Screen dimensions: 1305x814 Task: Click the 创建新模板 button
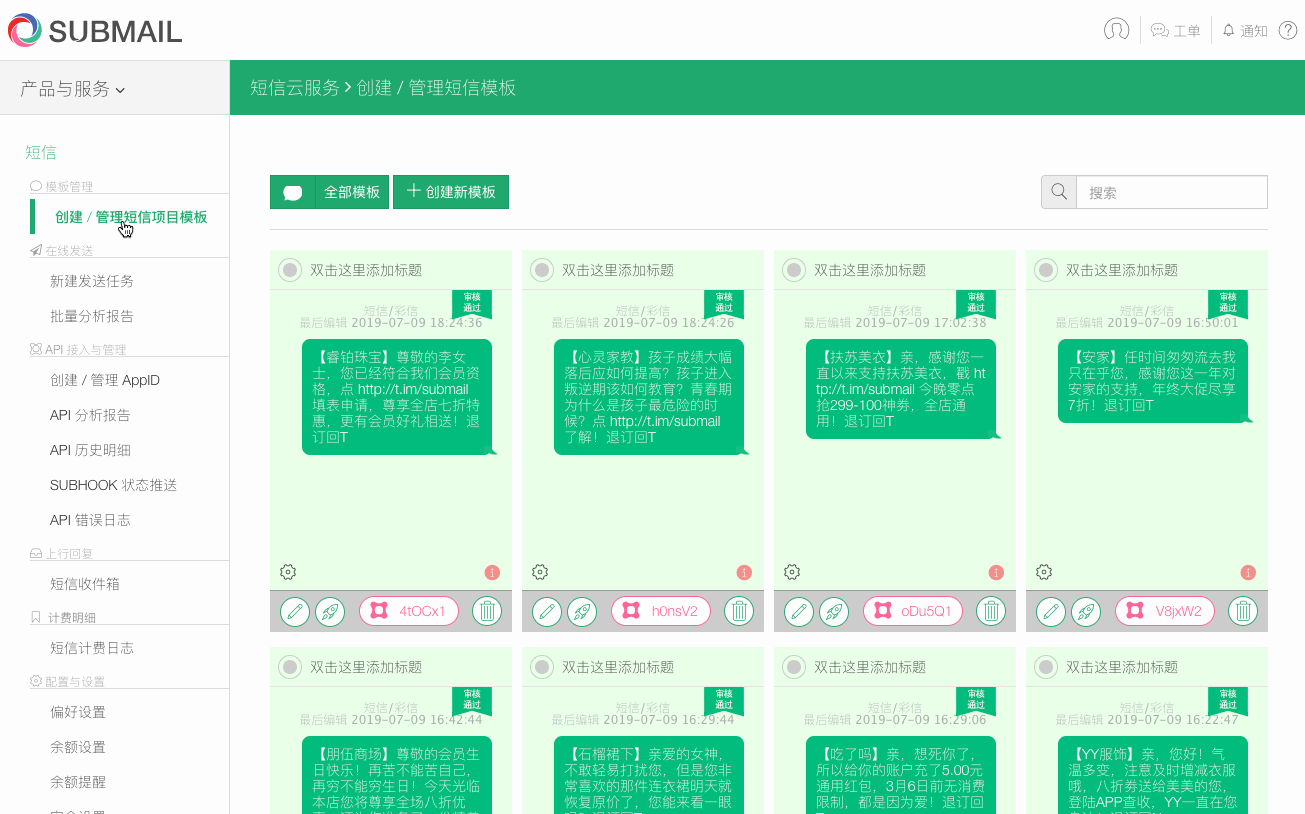pyautogui.click(x=450, y=191)
